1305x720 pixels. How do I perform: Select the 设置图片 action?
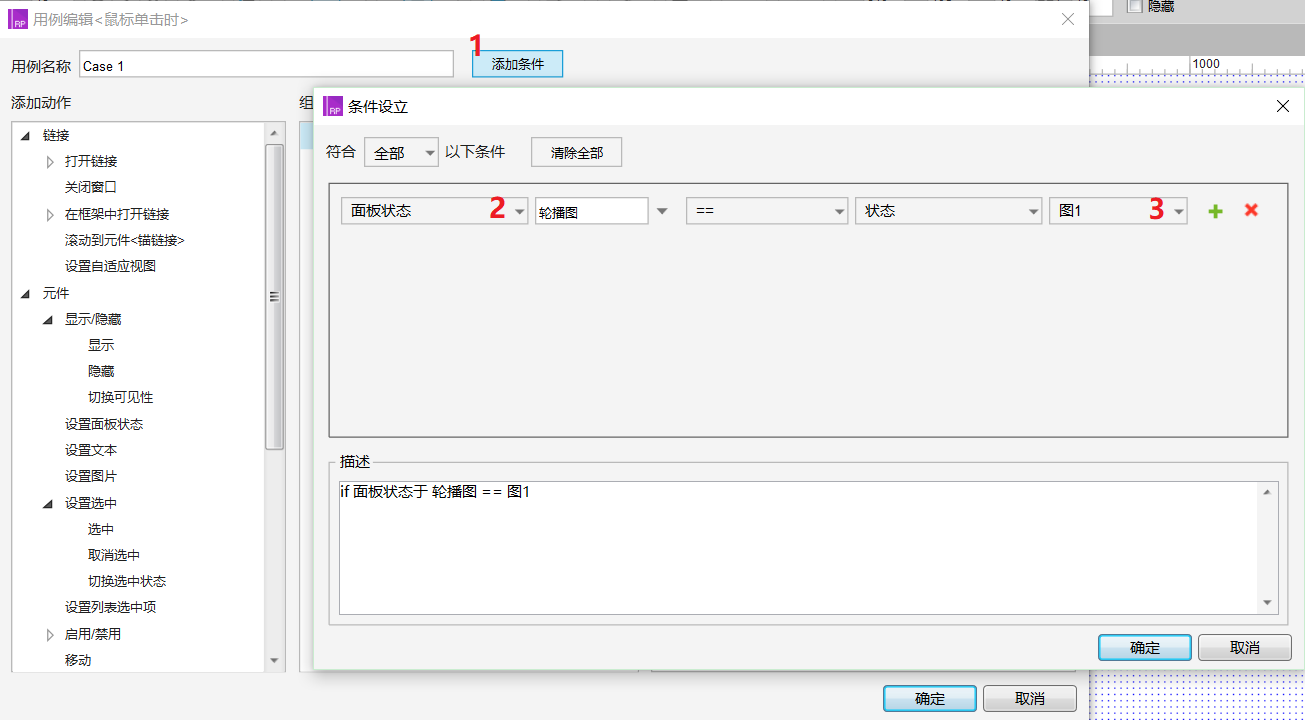91,476
